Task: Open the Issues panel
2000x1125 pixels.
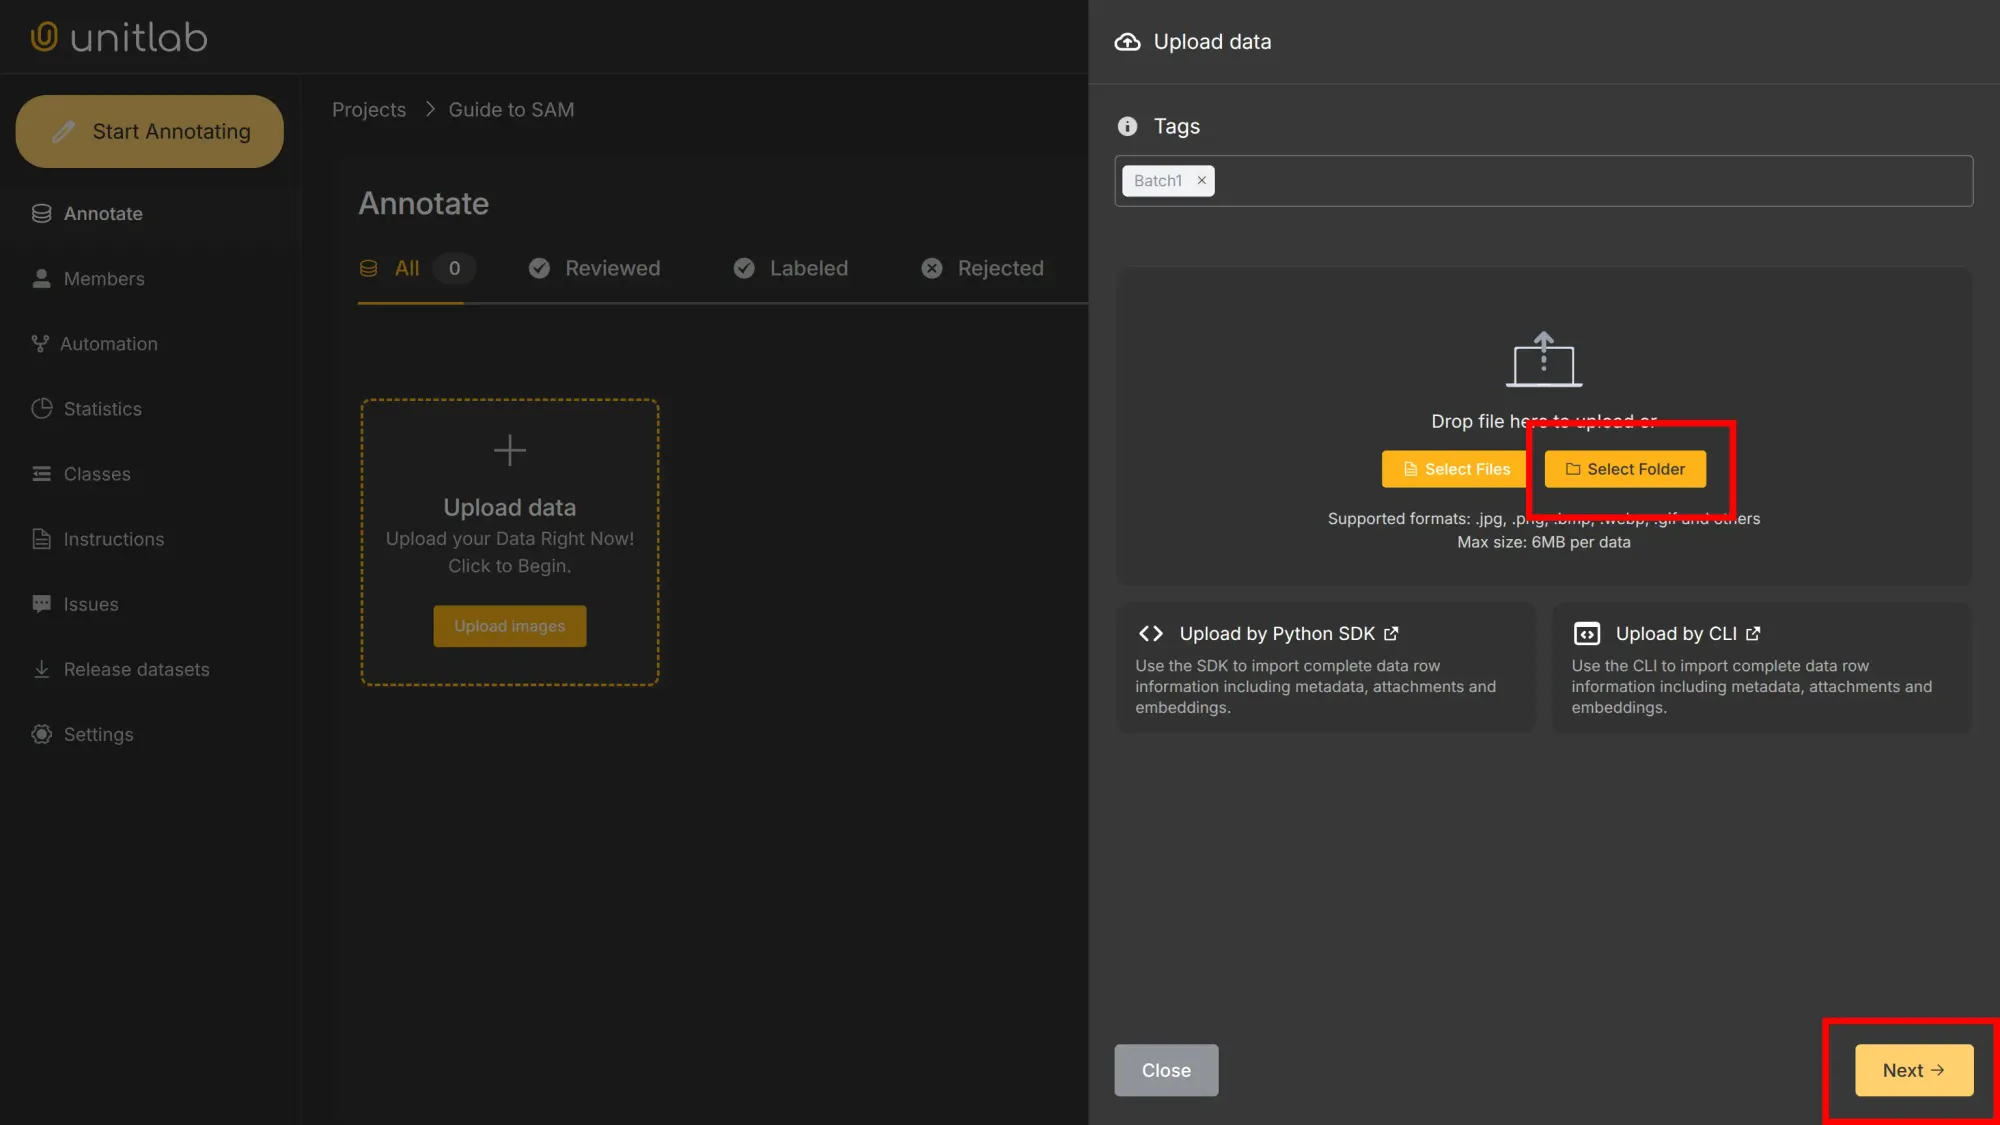Action: [x=90, y=603]
